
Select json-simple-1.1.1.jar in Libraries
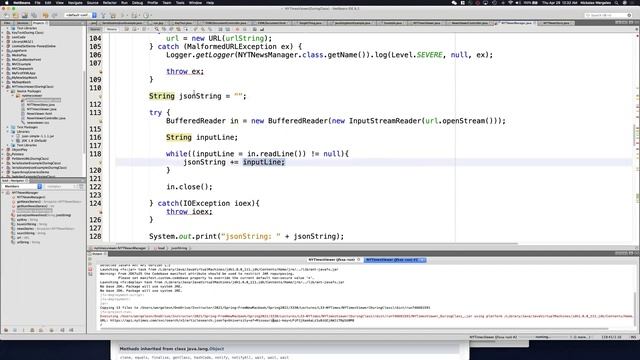(38, 136)
